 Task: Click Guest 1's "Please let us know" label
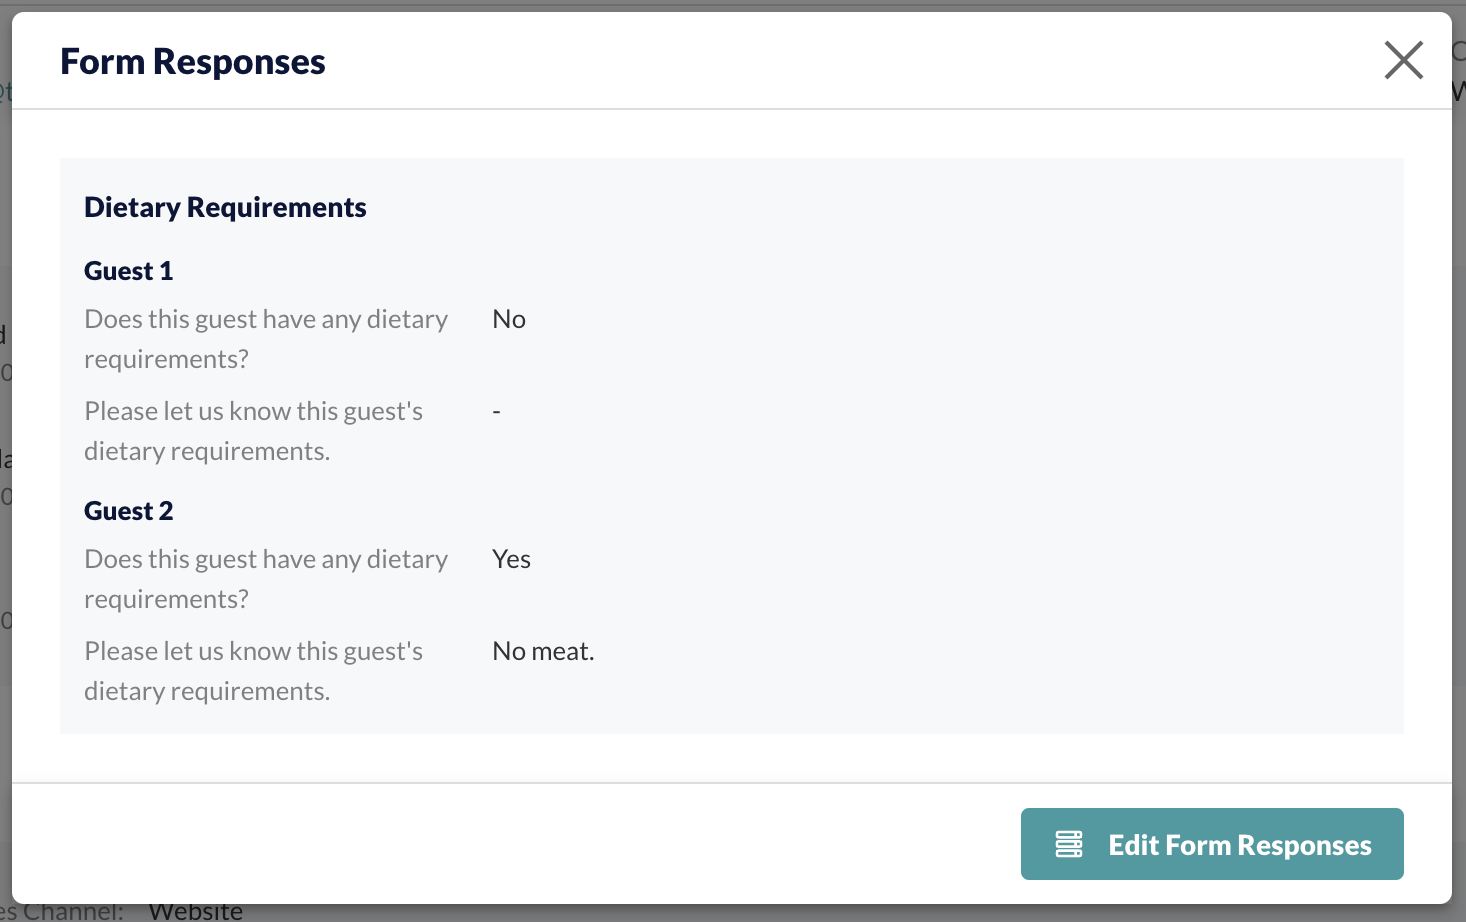tap(254, 431)
